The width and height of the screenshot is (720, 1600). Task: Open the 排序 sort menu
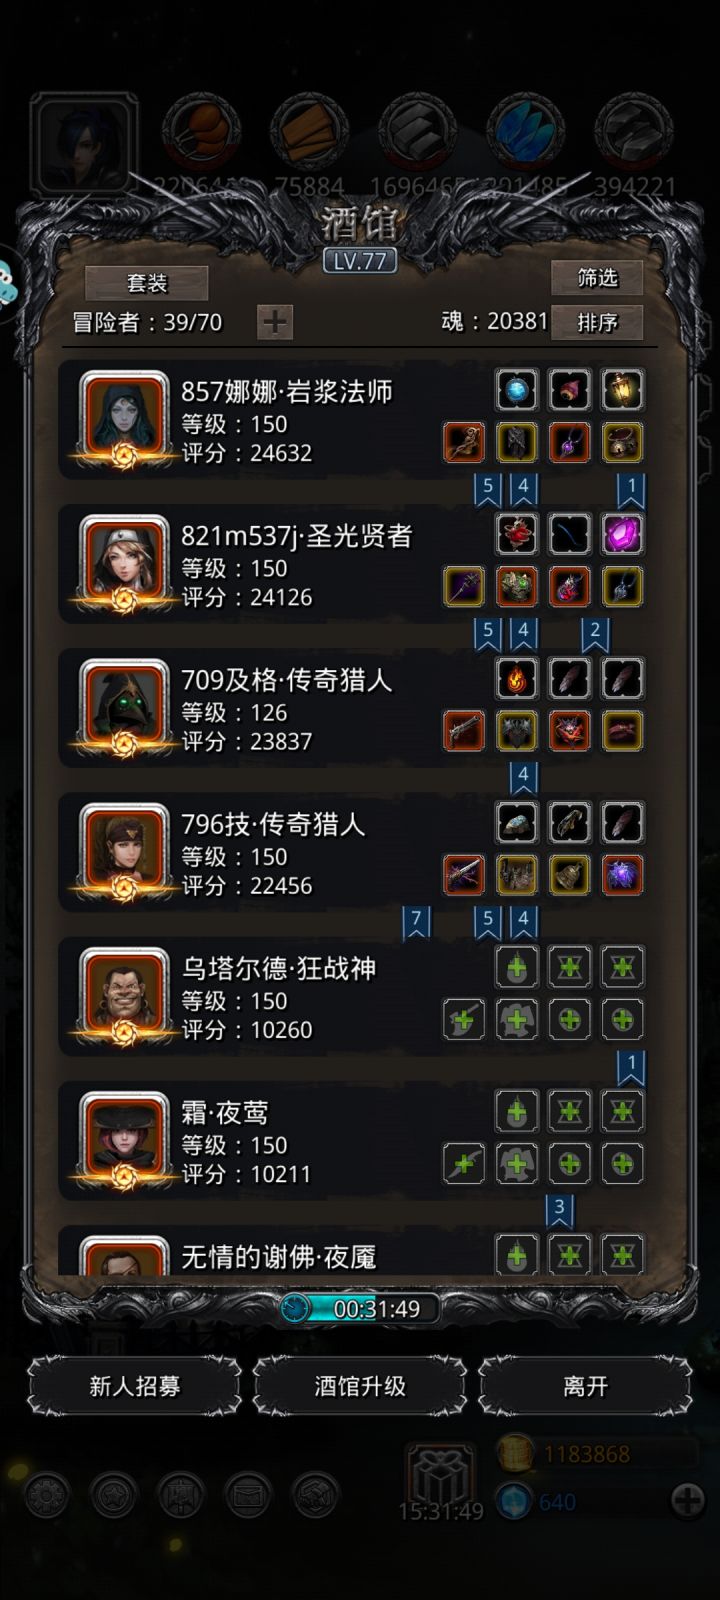(x=597, y=322)
